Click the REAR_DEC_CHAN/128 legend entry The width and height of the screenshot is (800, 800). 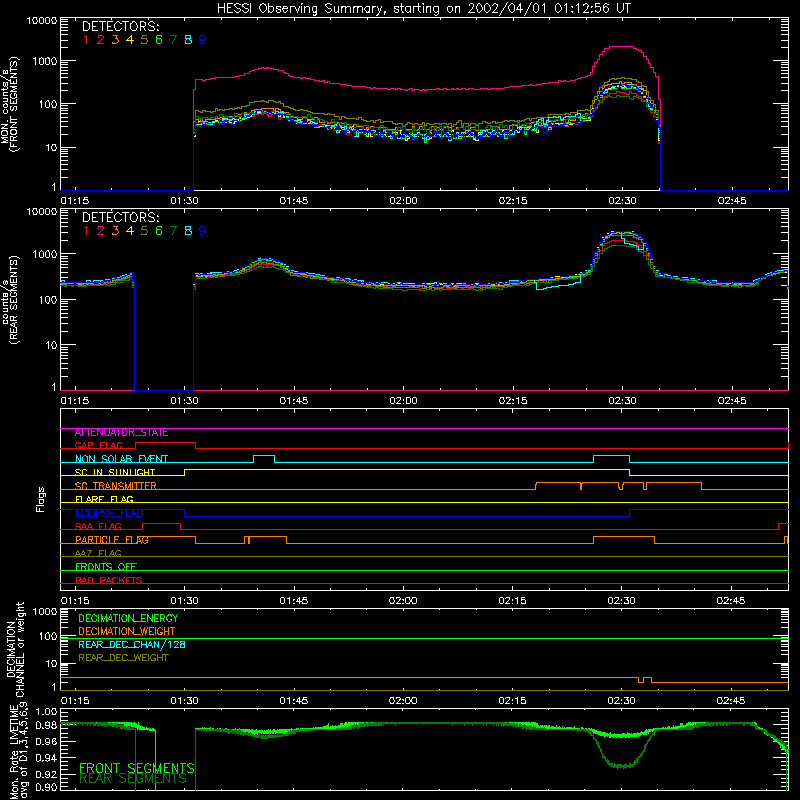pyautogui.click(x=132, y=644)
